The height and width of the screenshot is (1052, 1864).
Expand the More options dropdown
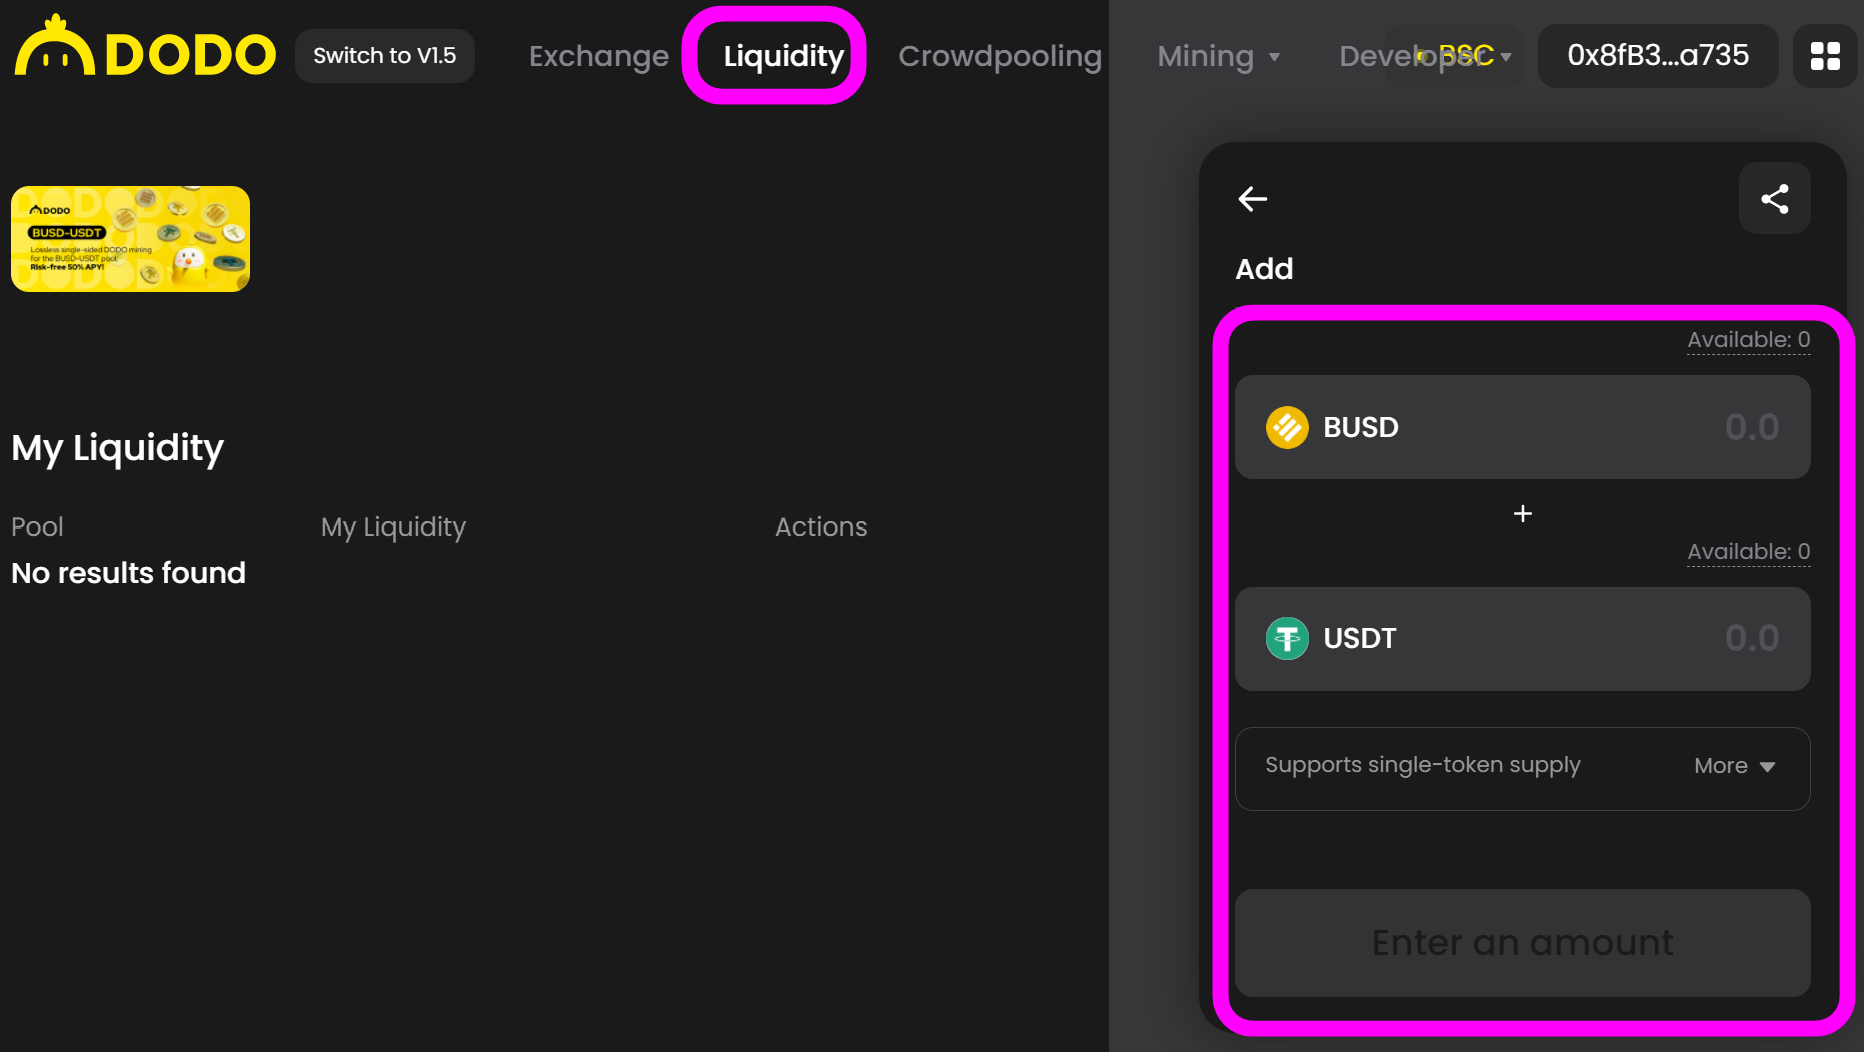point(1733,765)
